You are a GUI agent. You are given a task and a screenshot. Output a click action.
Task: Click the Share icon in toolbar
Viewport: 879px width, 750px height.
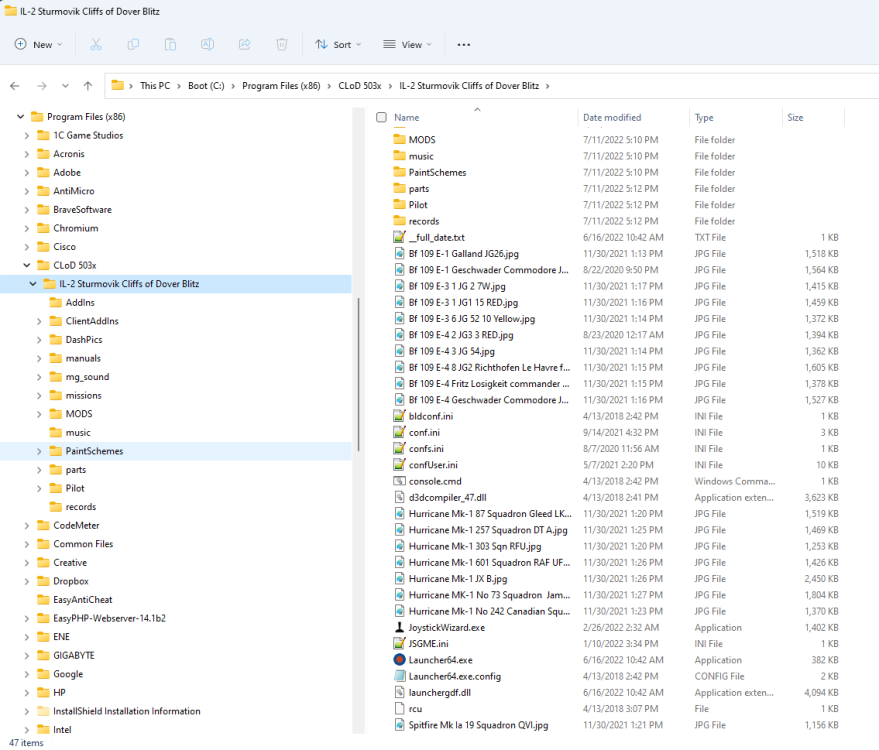245,44
